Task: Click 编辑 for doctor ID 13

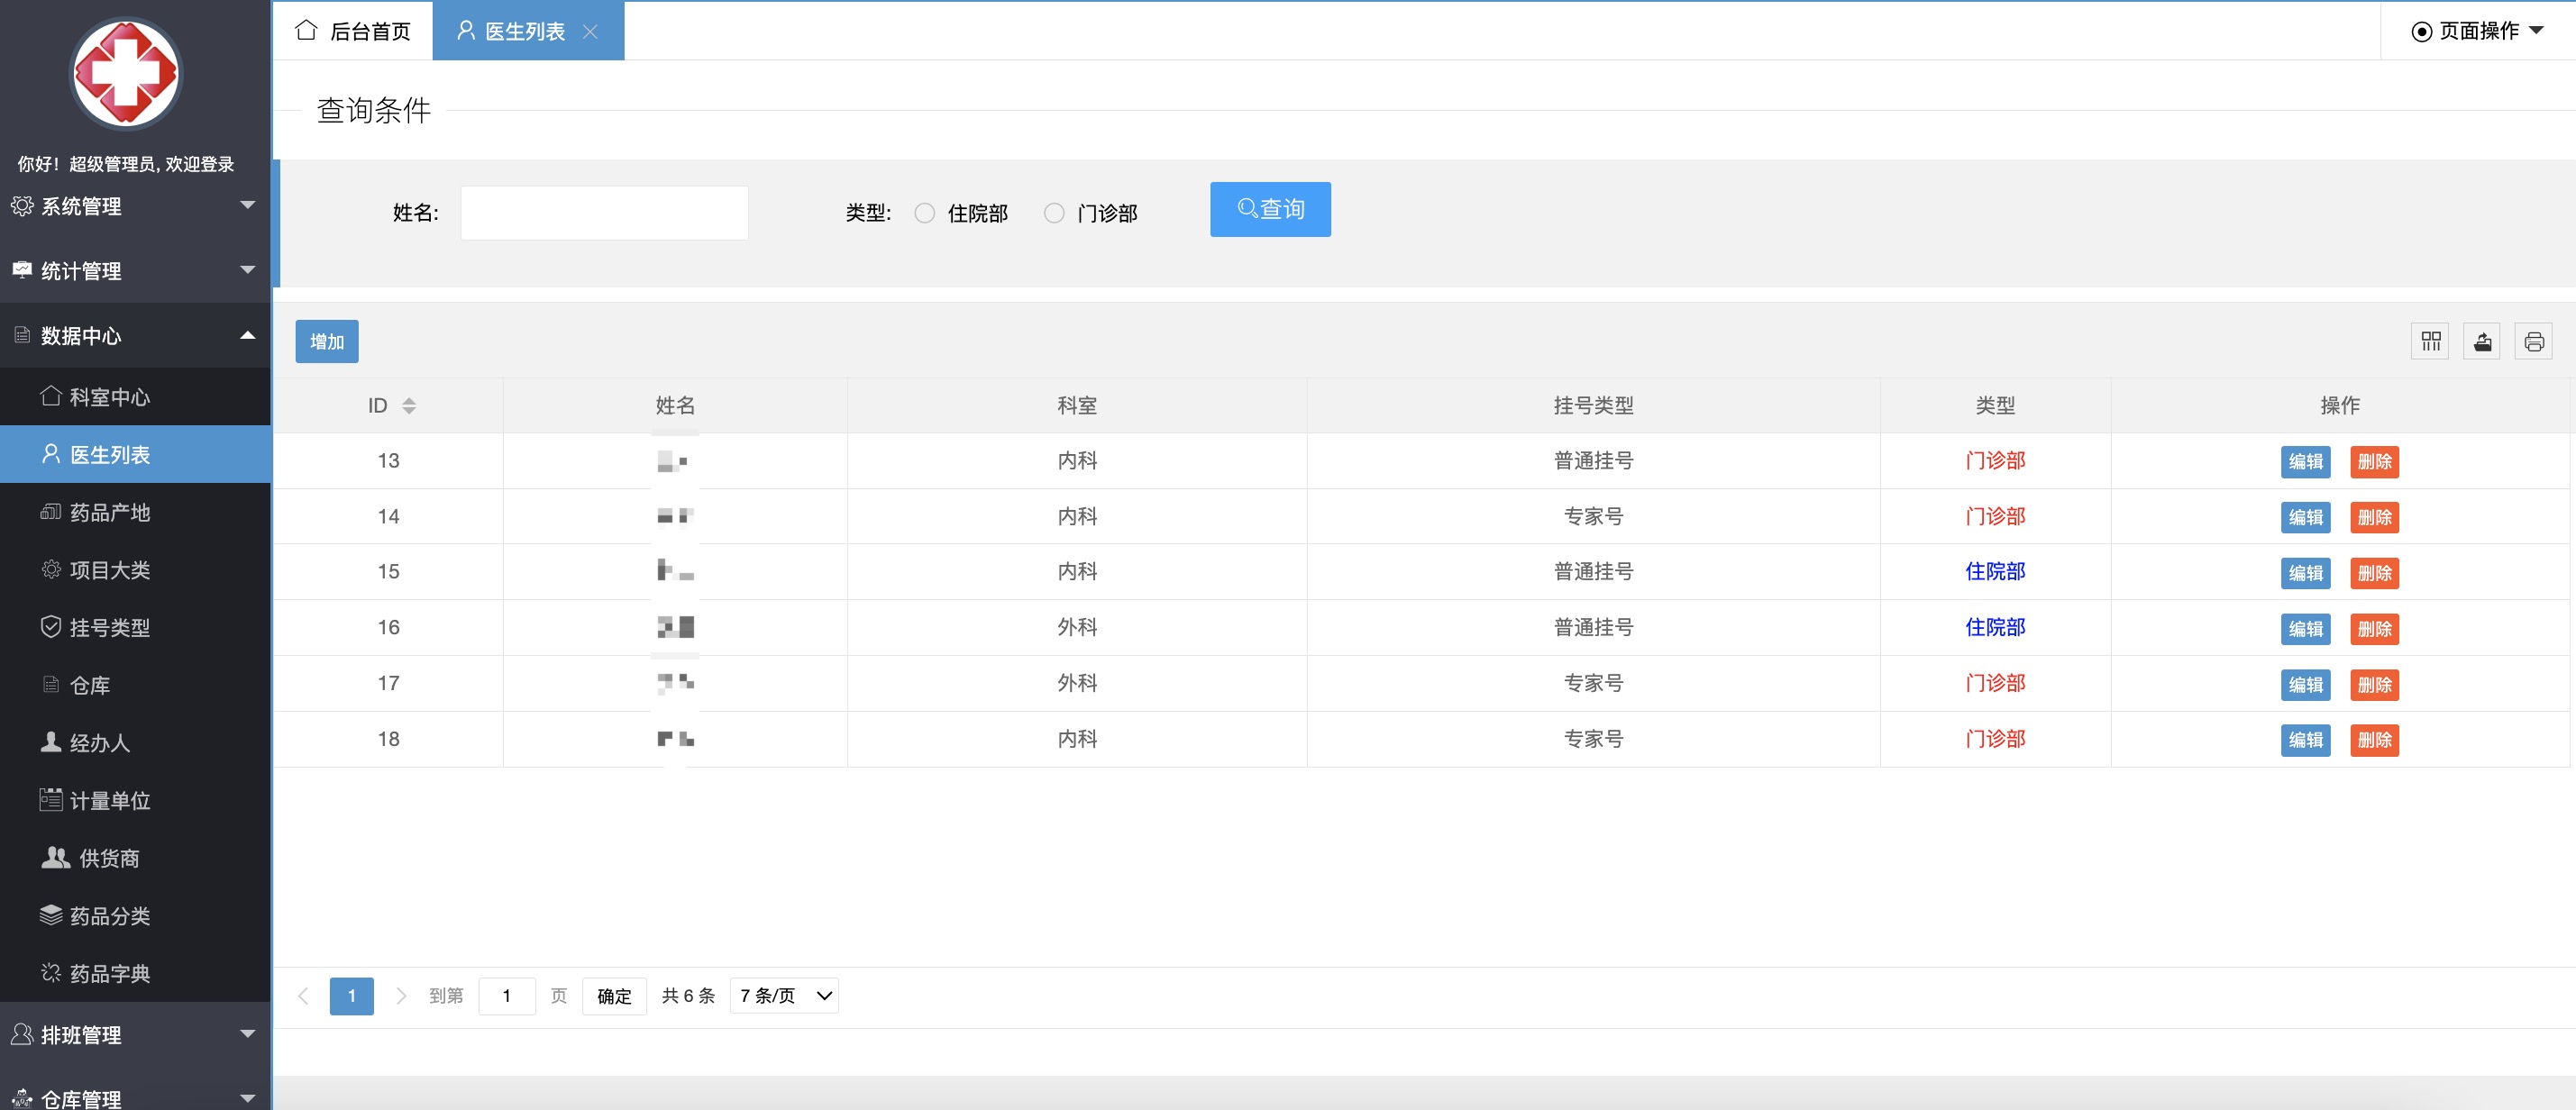Action: tap(2305, 462)
